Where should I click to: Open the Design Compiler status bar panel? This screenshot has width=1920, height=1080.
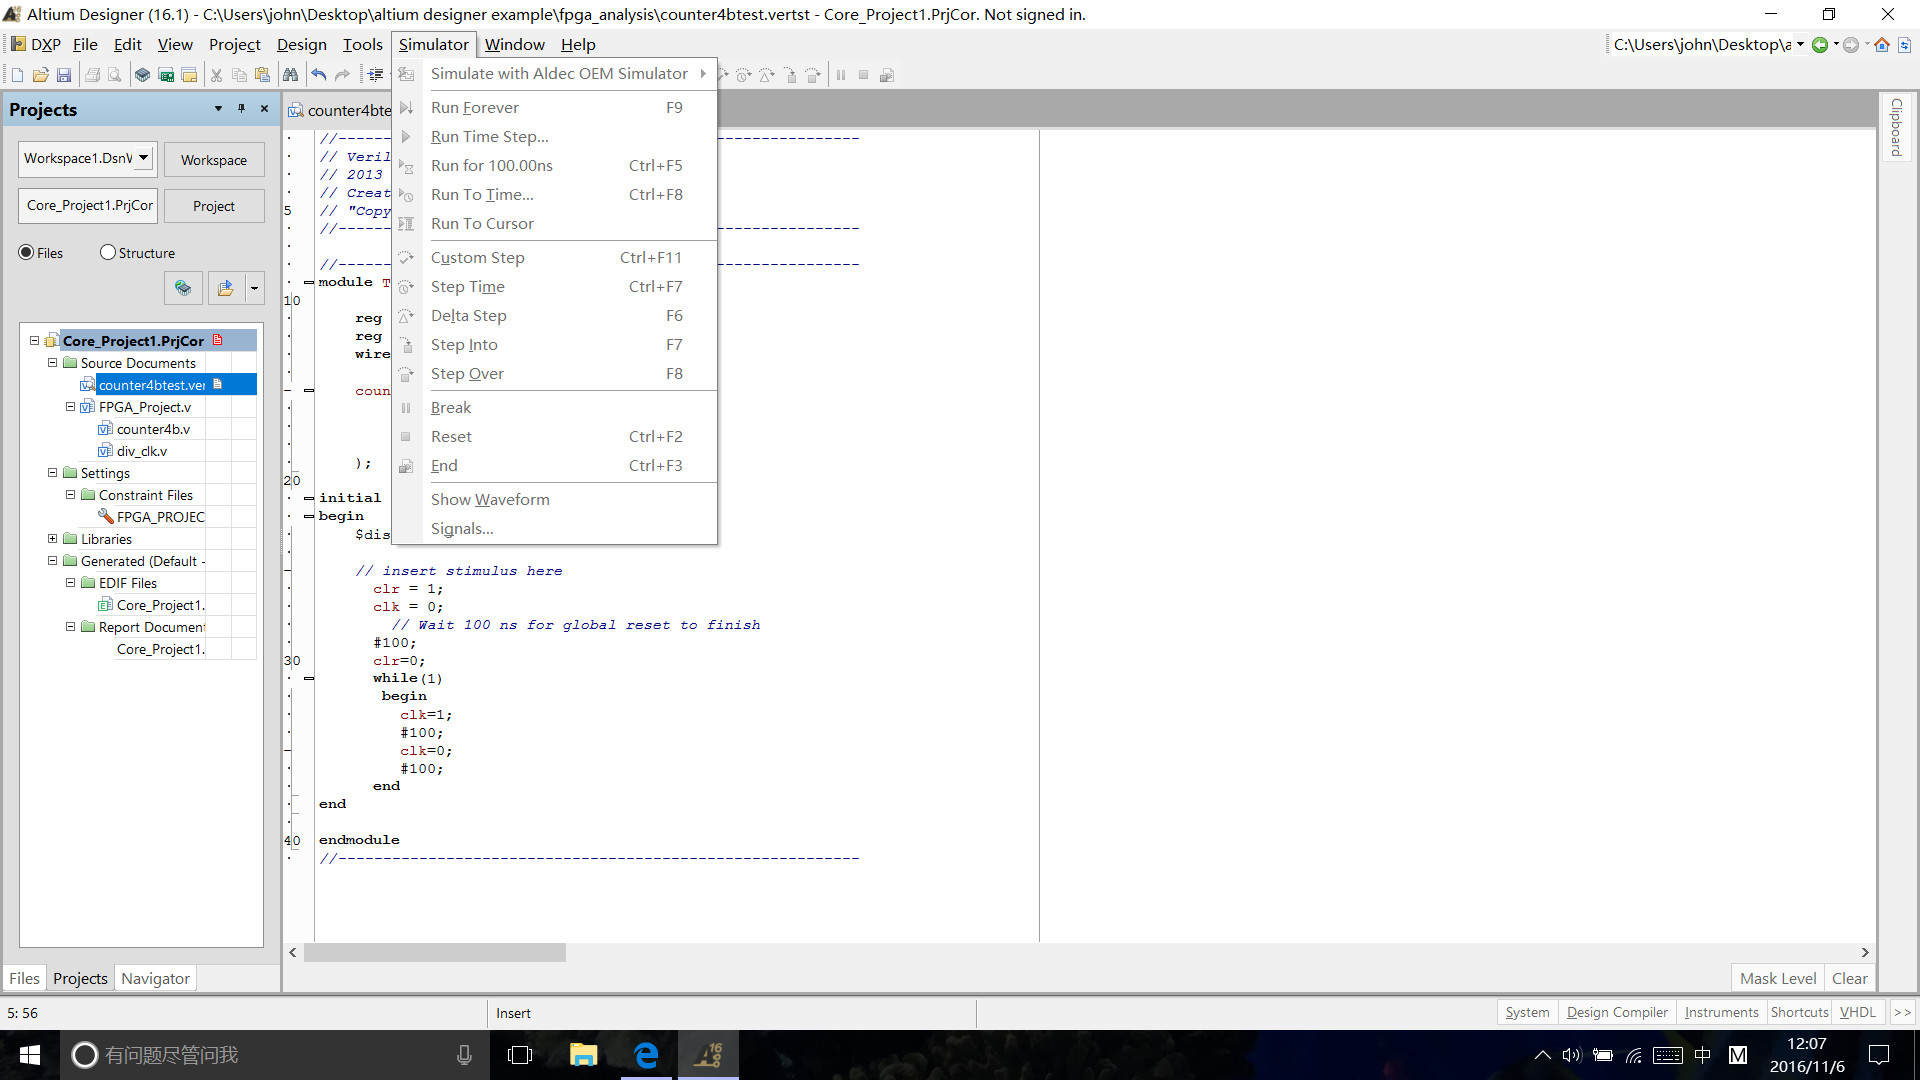tap(1616, 1013)
